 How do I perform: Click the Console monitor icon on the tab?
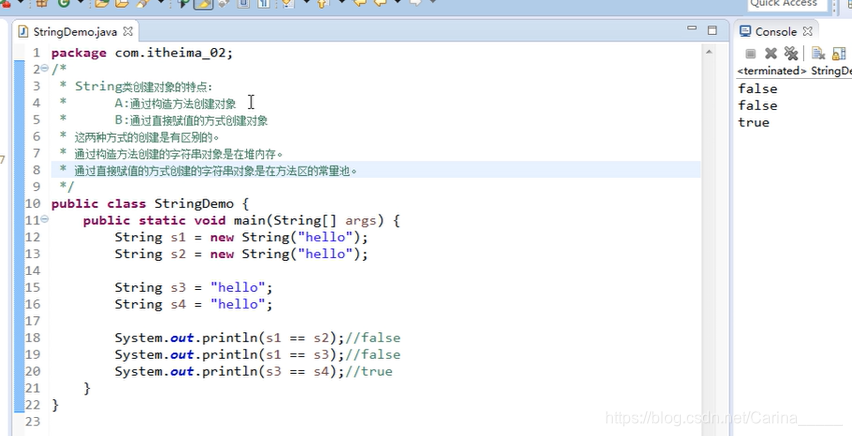(746, 32)
